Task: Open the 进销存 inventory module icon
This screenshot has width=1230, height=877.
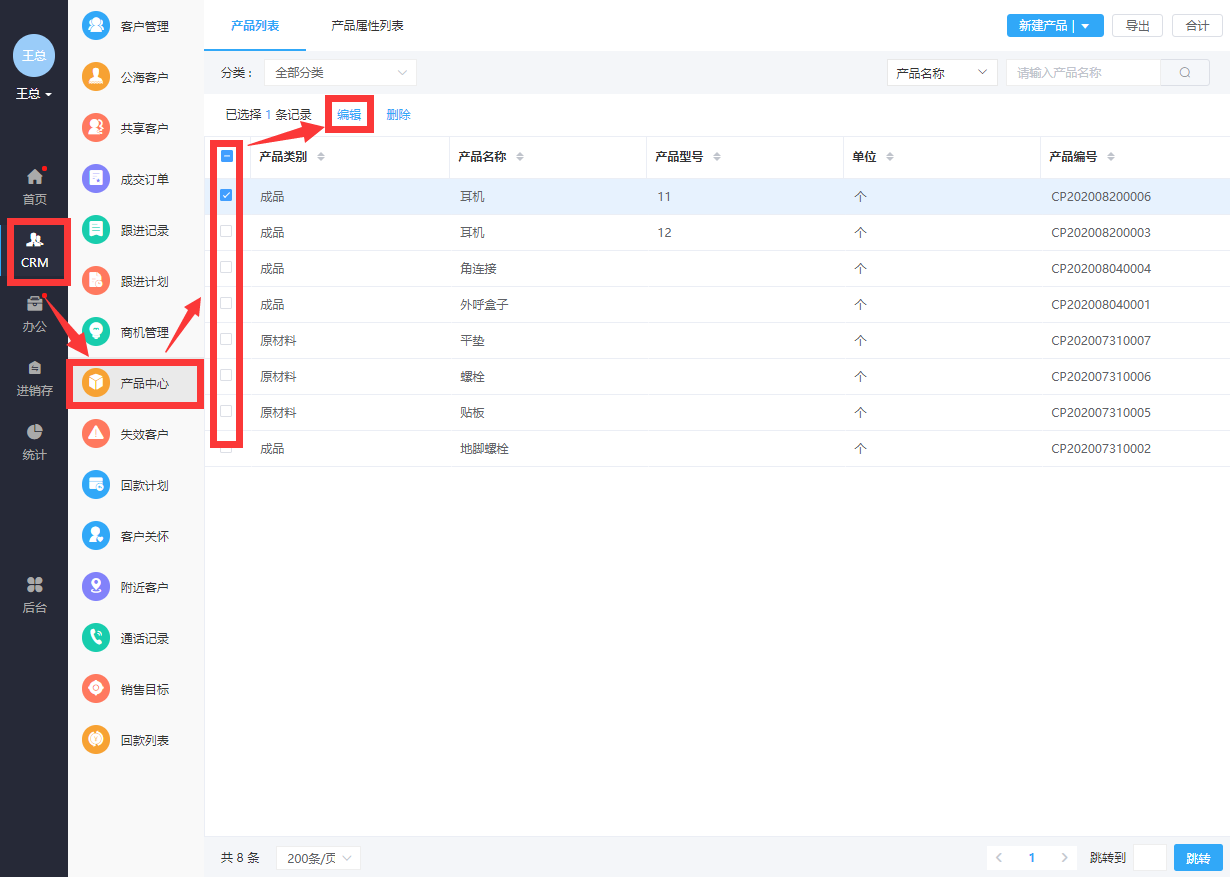Action: pos(34,368)
